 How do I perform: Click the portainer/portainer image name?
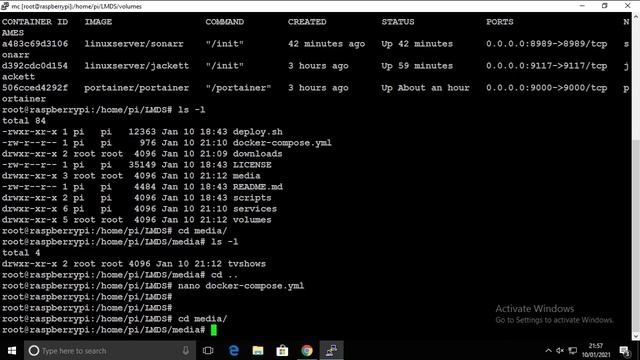[x=136, y=88]
